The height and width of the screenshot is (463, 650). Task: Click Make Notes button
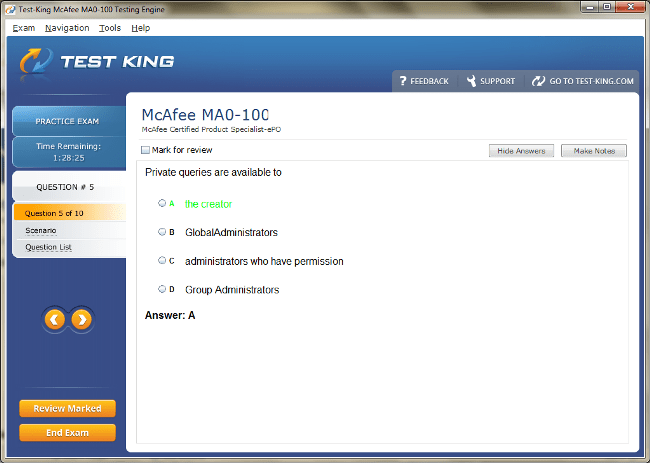tap(594, 151)
